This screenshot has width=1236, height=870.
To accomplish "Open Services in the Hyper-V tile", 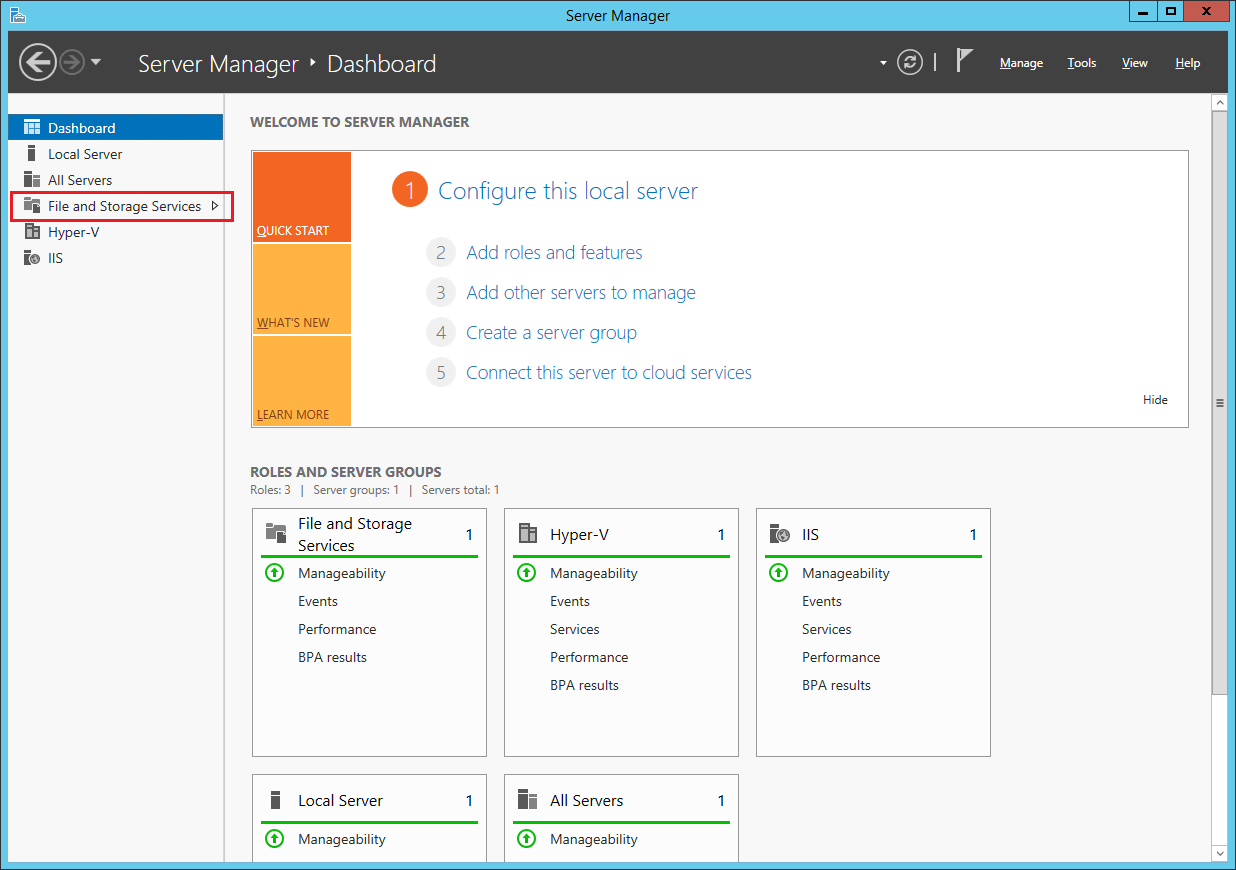I will click(x=575, y=629).
